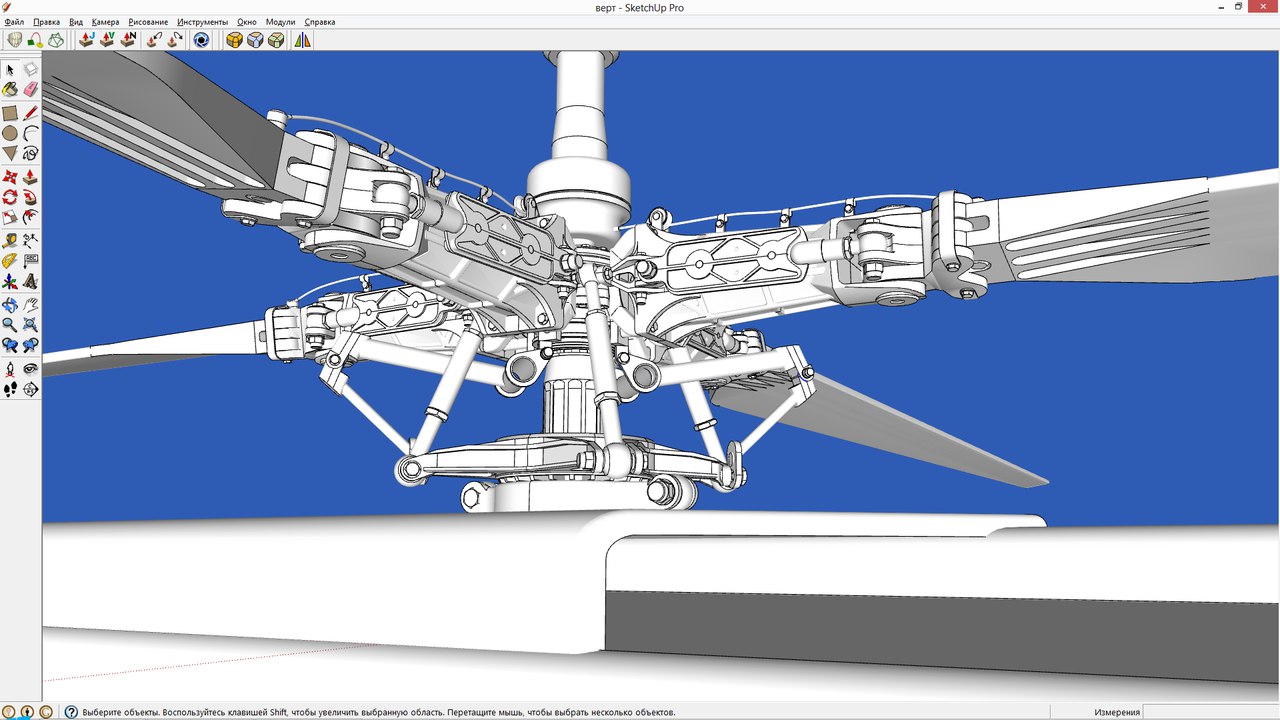The image size is (1280, 720).
Task: Click the Normal Push Pull 'N' icon
Action: 128,40
